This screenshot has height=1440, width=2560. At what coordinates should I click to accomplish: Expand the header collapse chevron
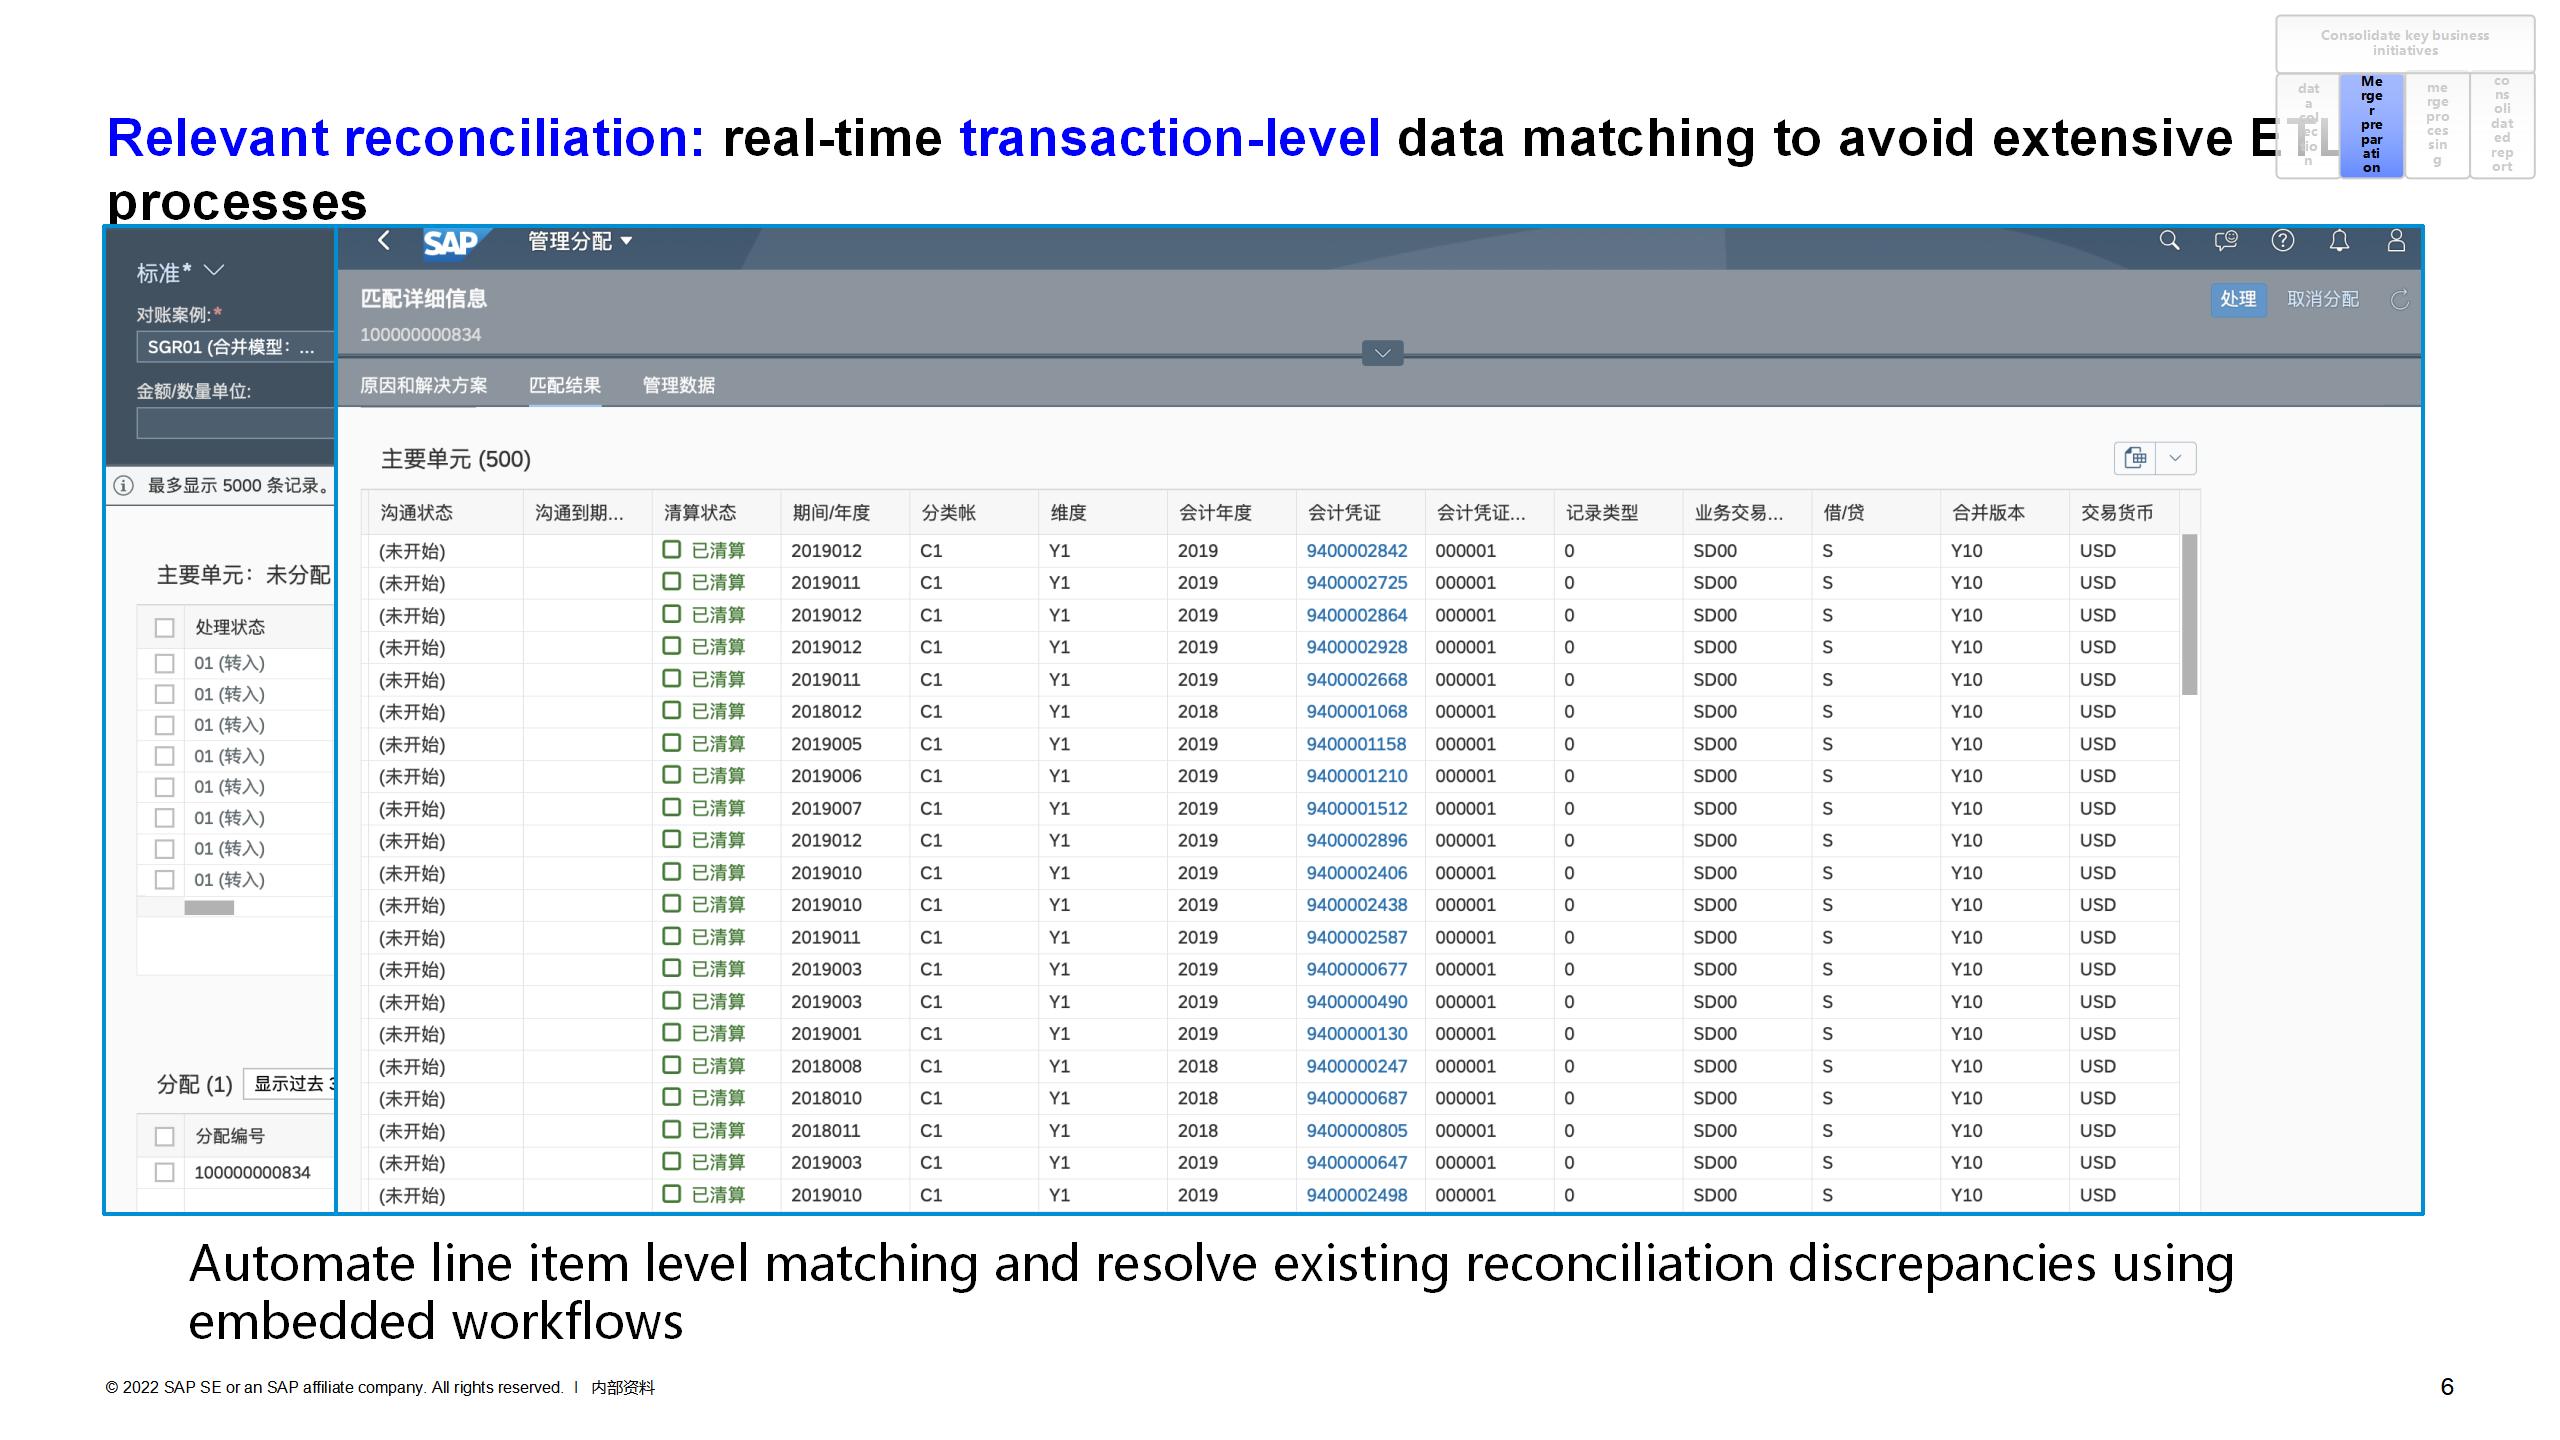click(x=1382, y=353)
